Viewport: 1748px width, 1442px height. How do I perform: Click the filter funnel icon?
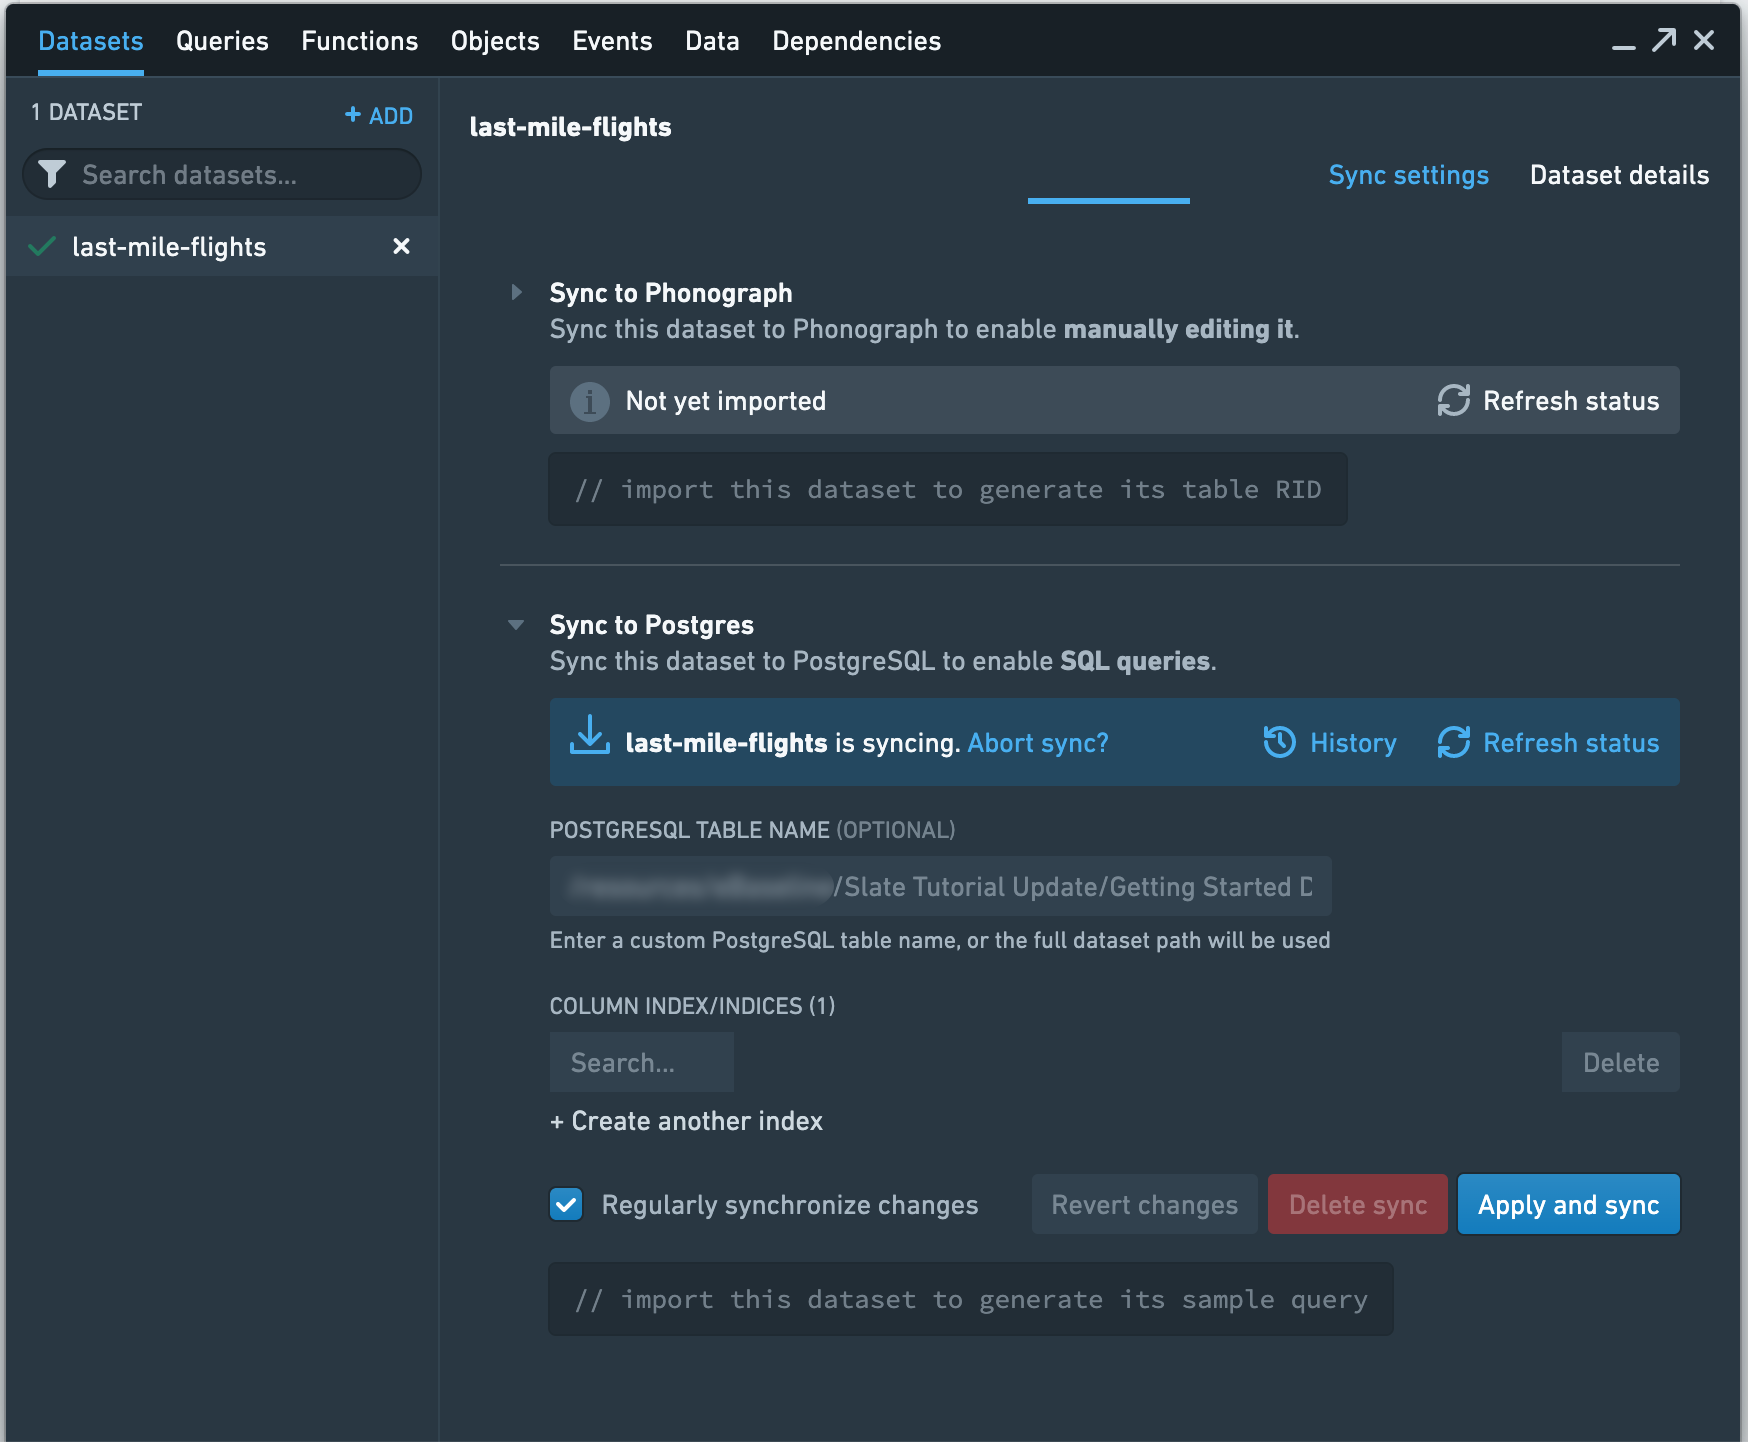pyautogui.click(x=52, y=175)
